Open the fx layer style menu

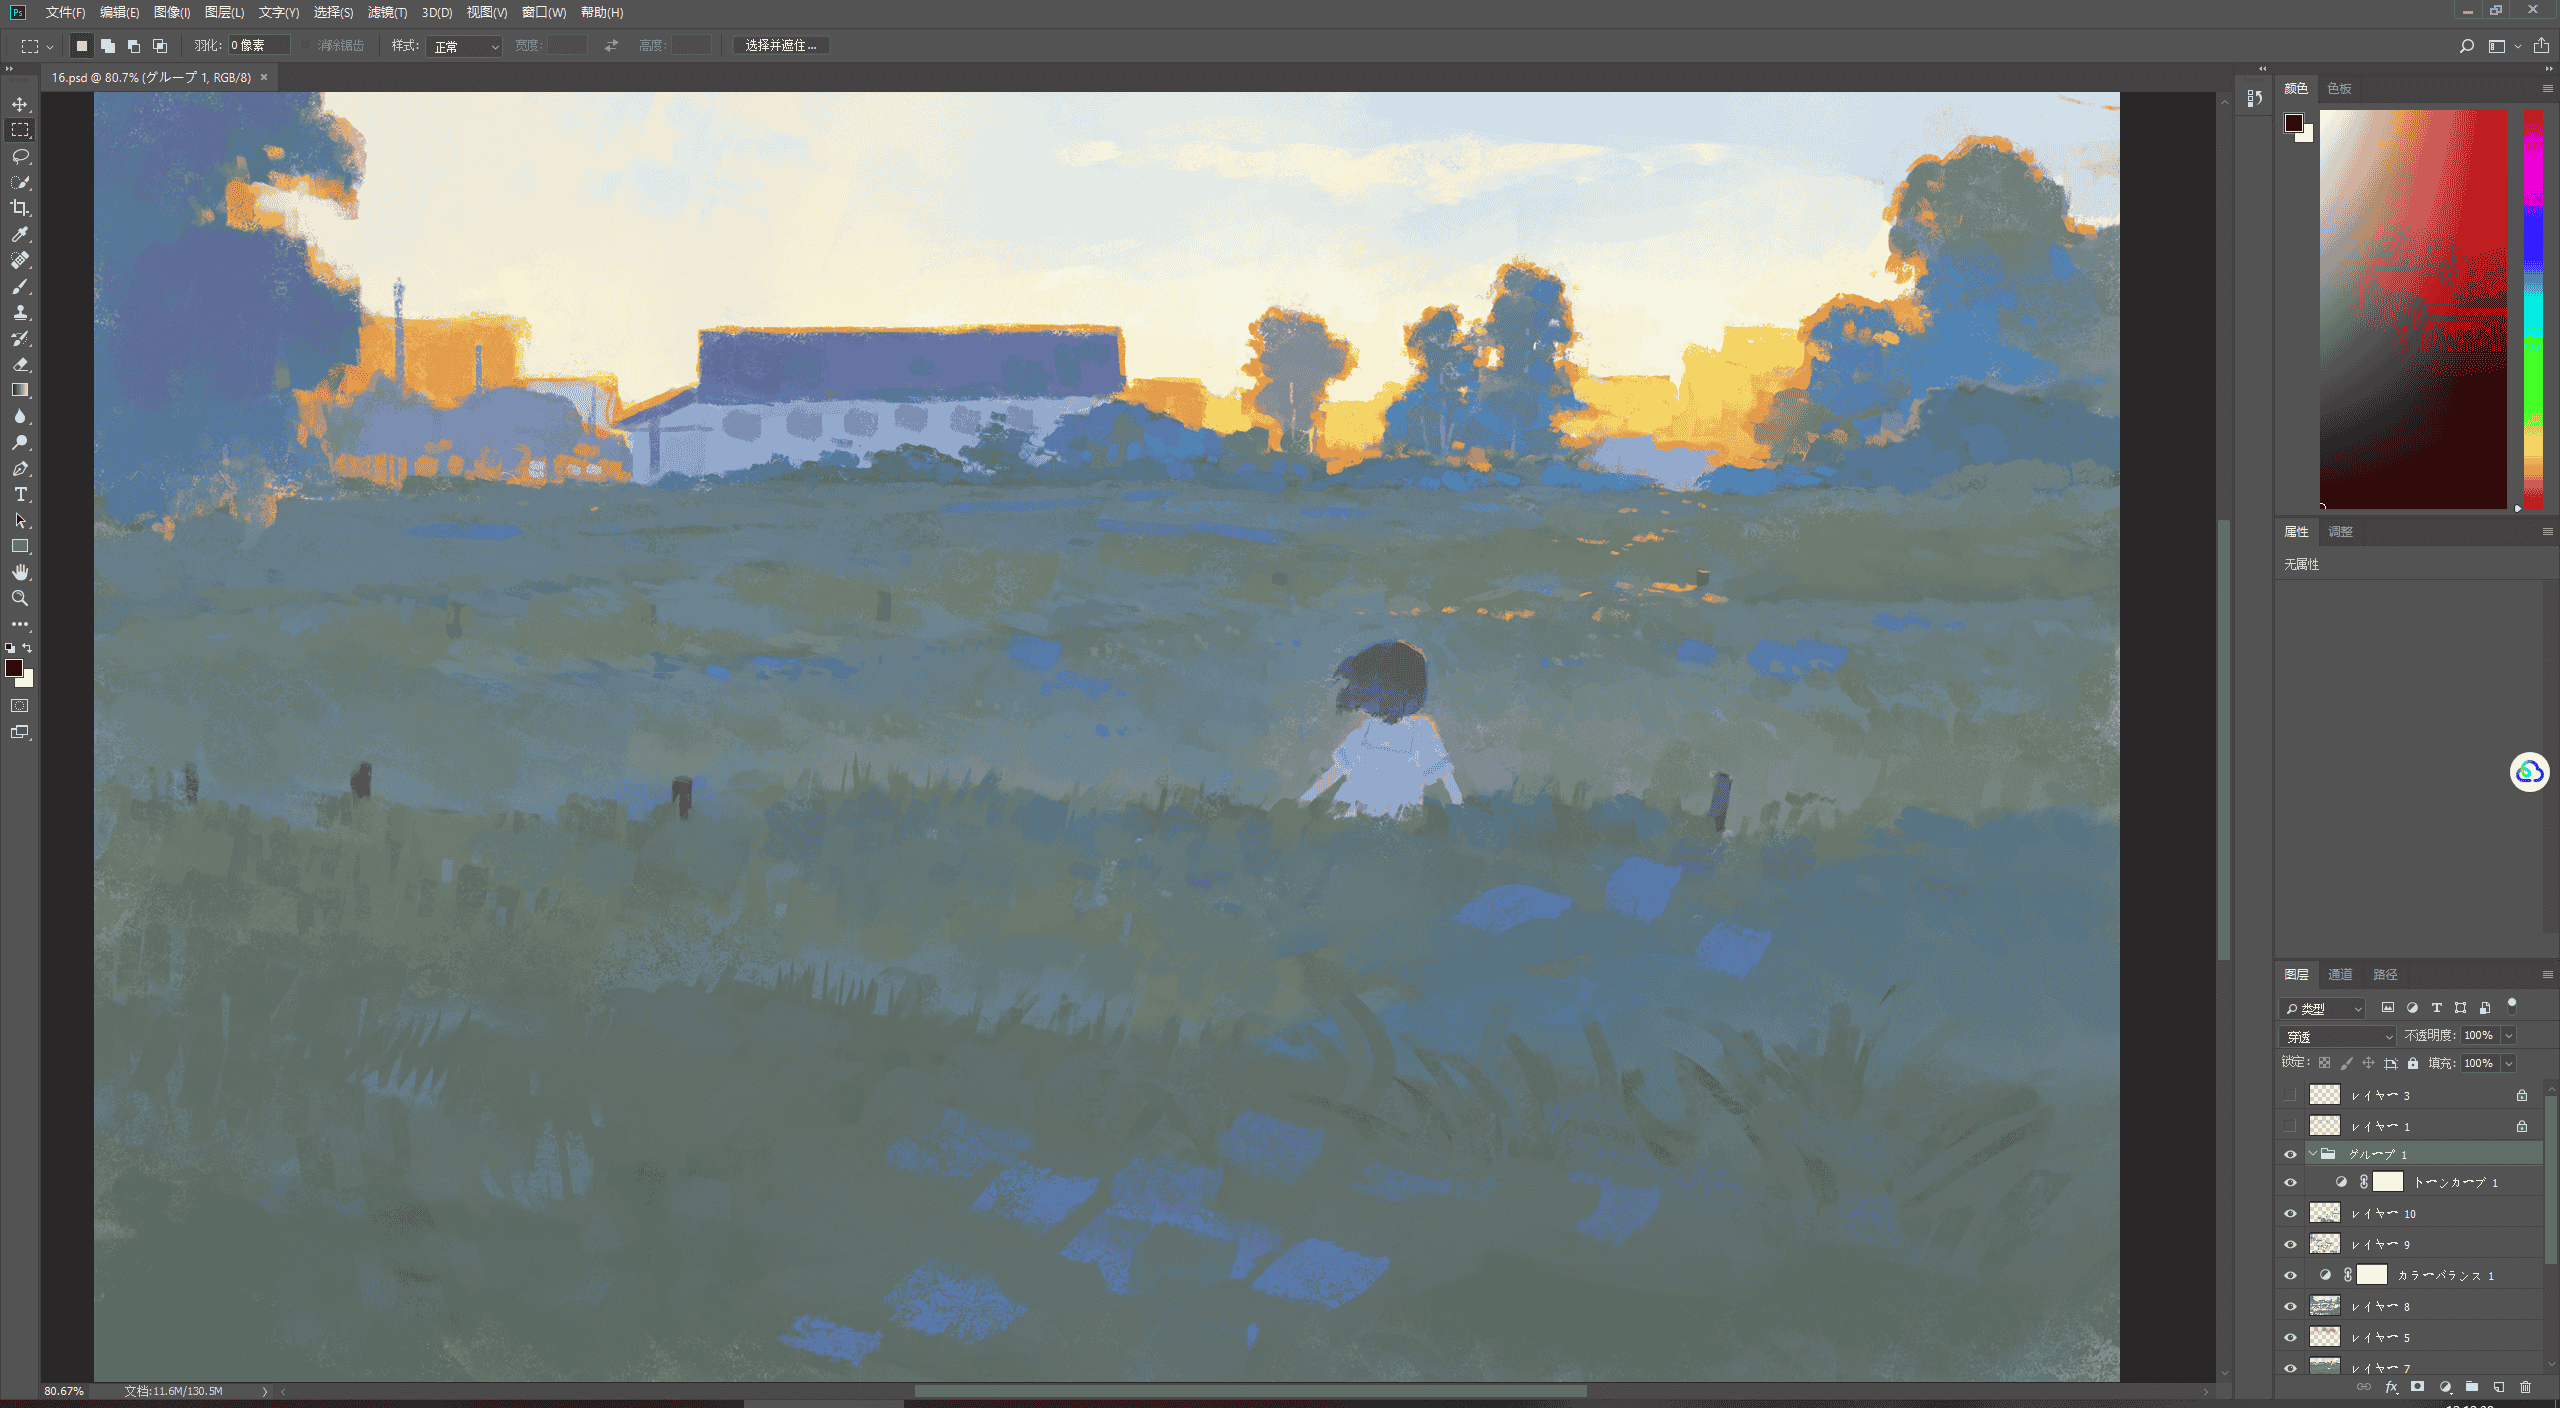[2391, 1387]
